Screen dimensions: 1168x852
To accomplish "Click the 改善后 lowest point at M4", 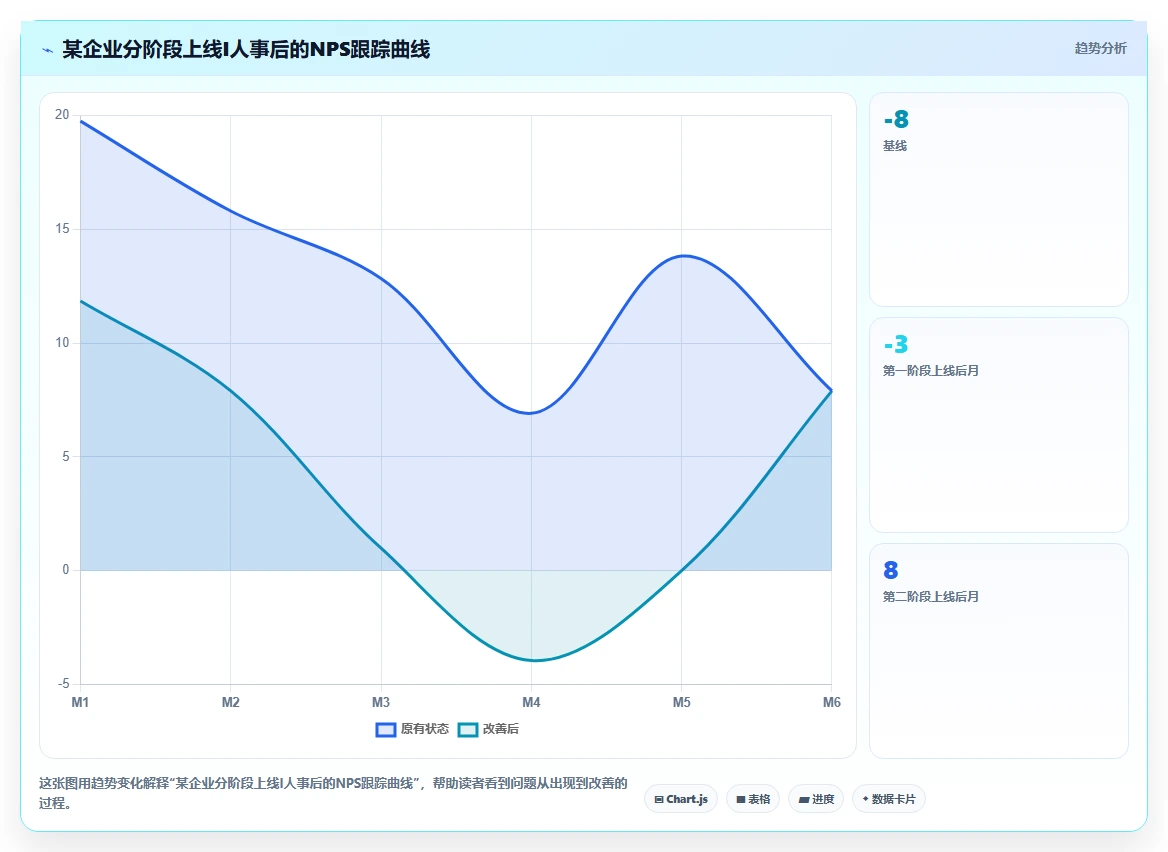I will (x=531, y=660).
